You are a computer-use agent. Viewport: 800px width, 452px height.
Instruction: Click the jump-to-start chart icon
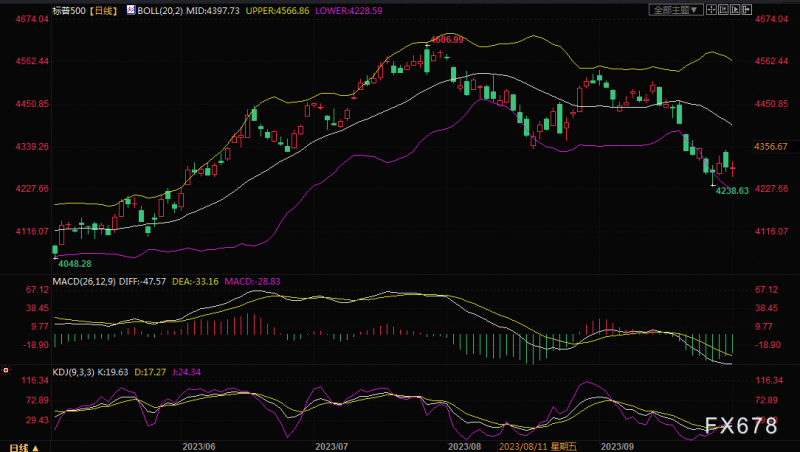click(x=723, y=10)
